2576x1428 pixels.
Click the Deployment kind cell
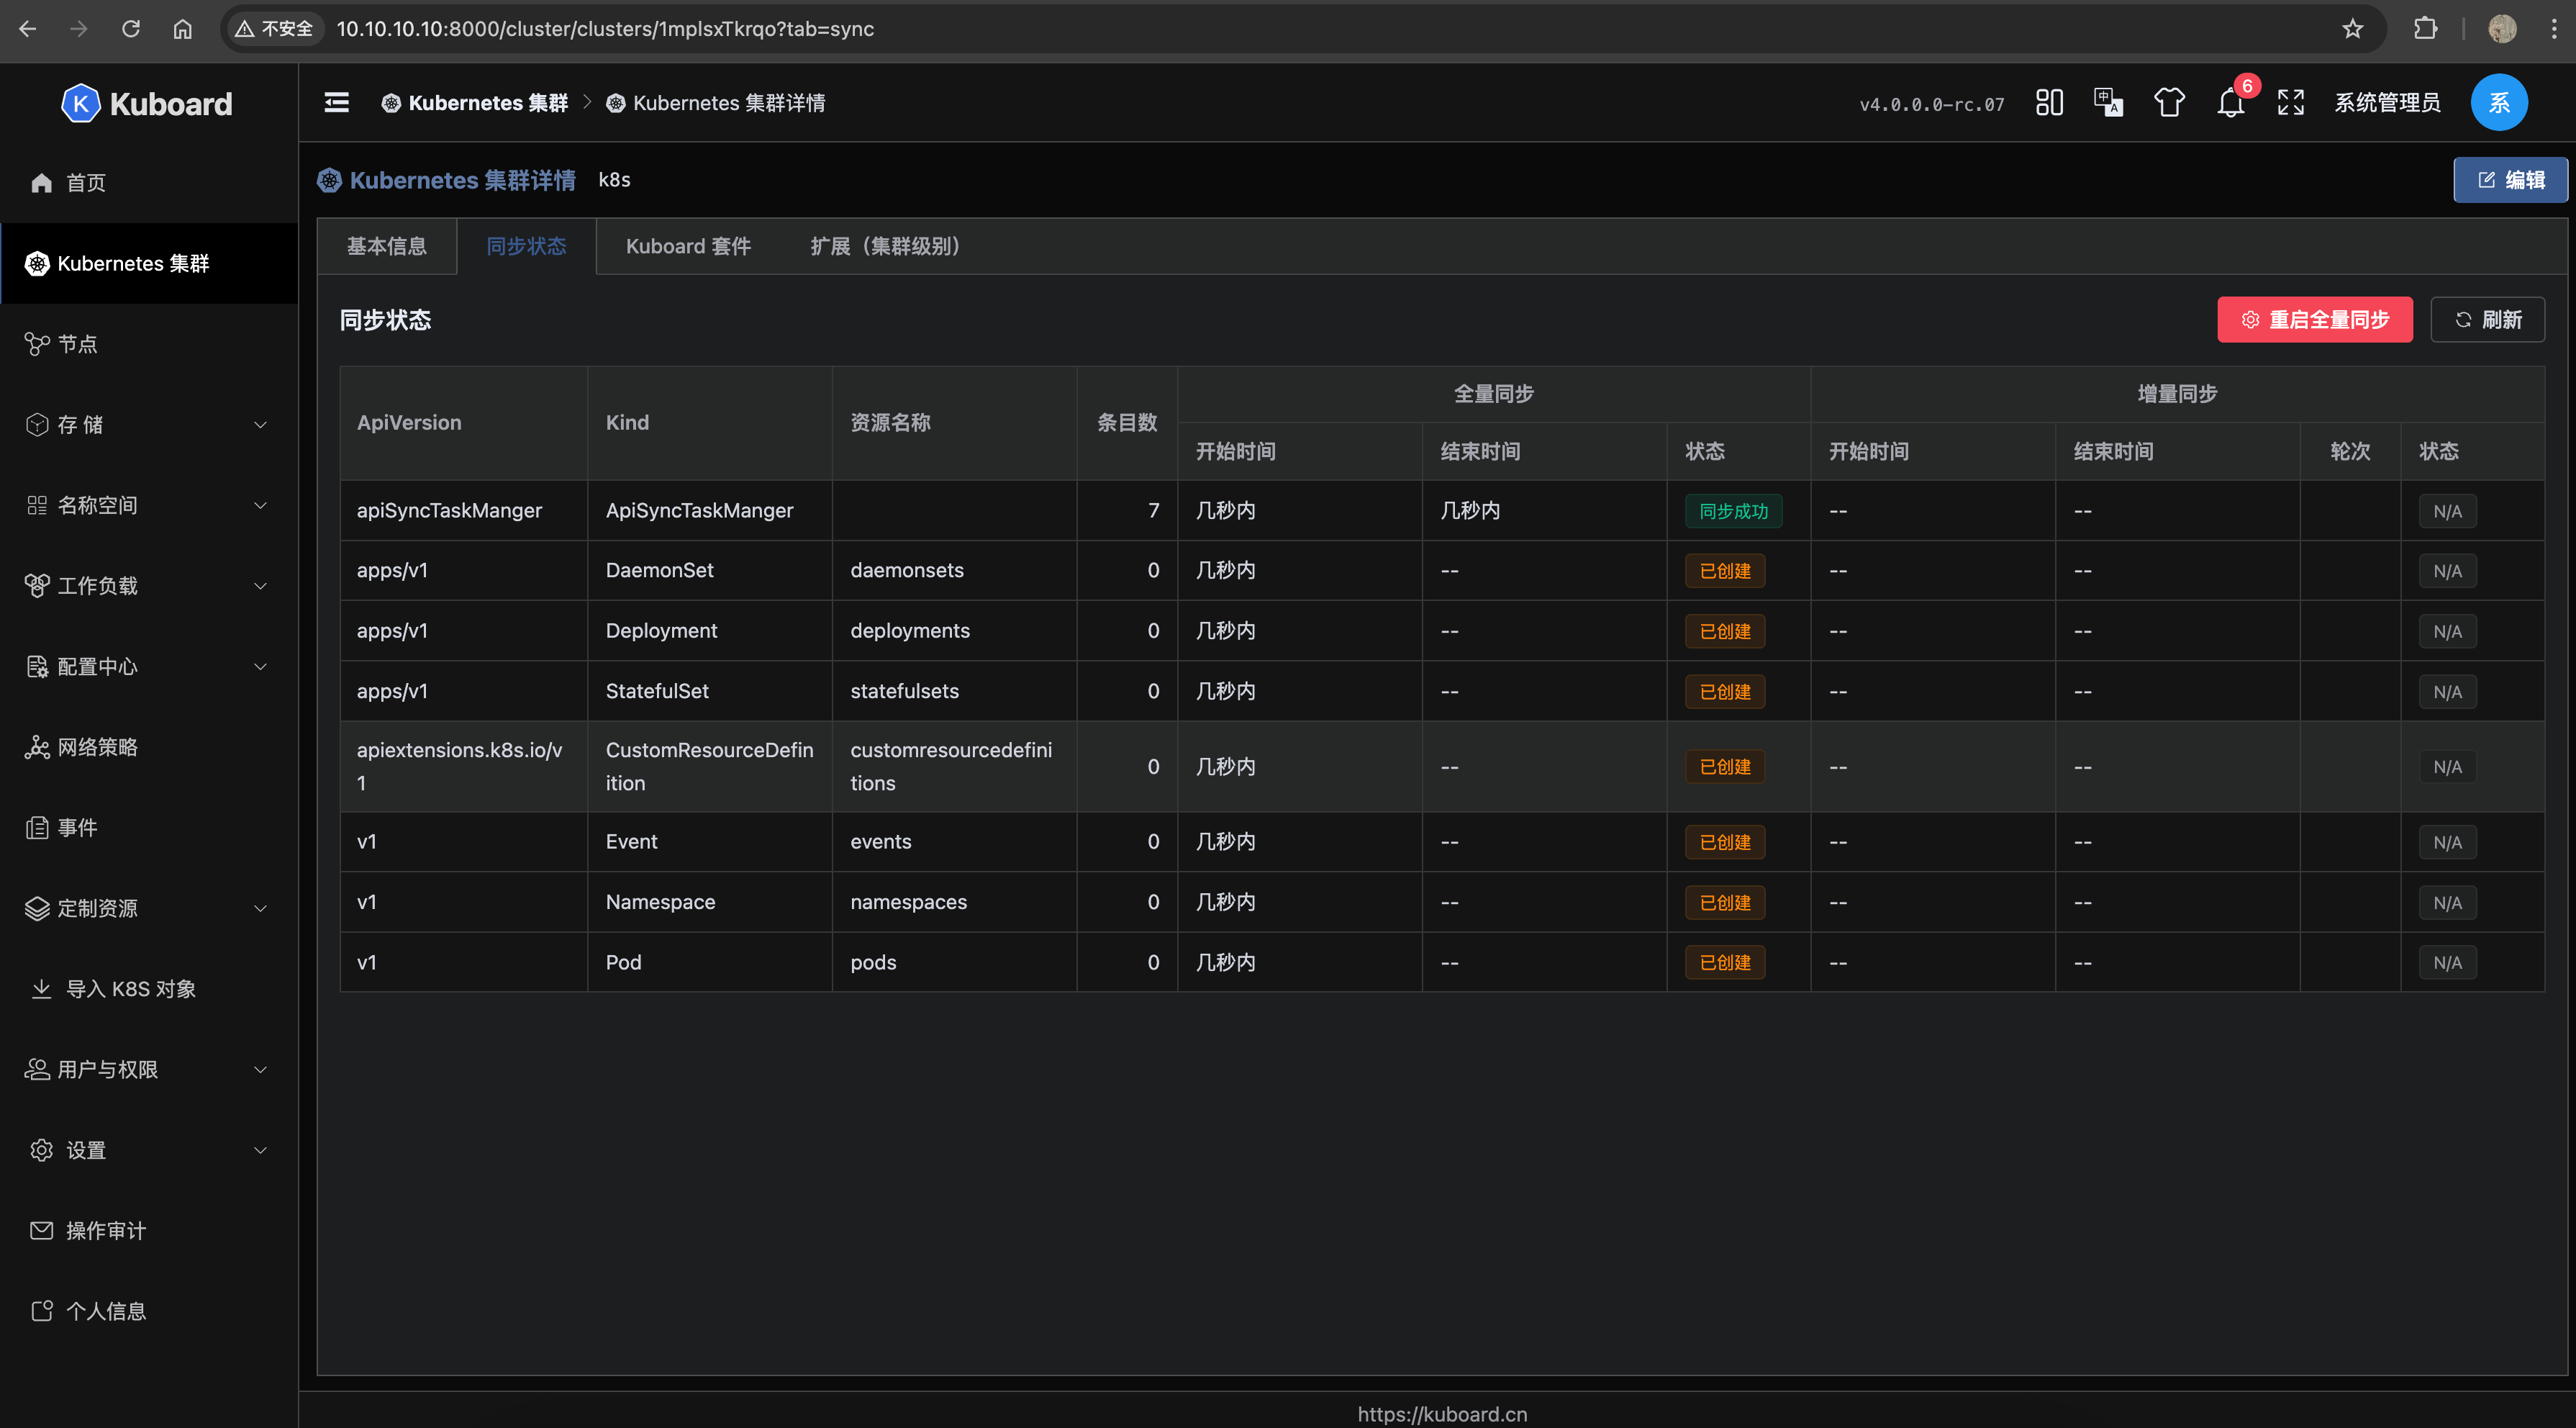click(x=710, y=631)
